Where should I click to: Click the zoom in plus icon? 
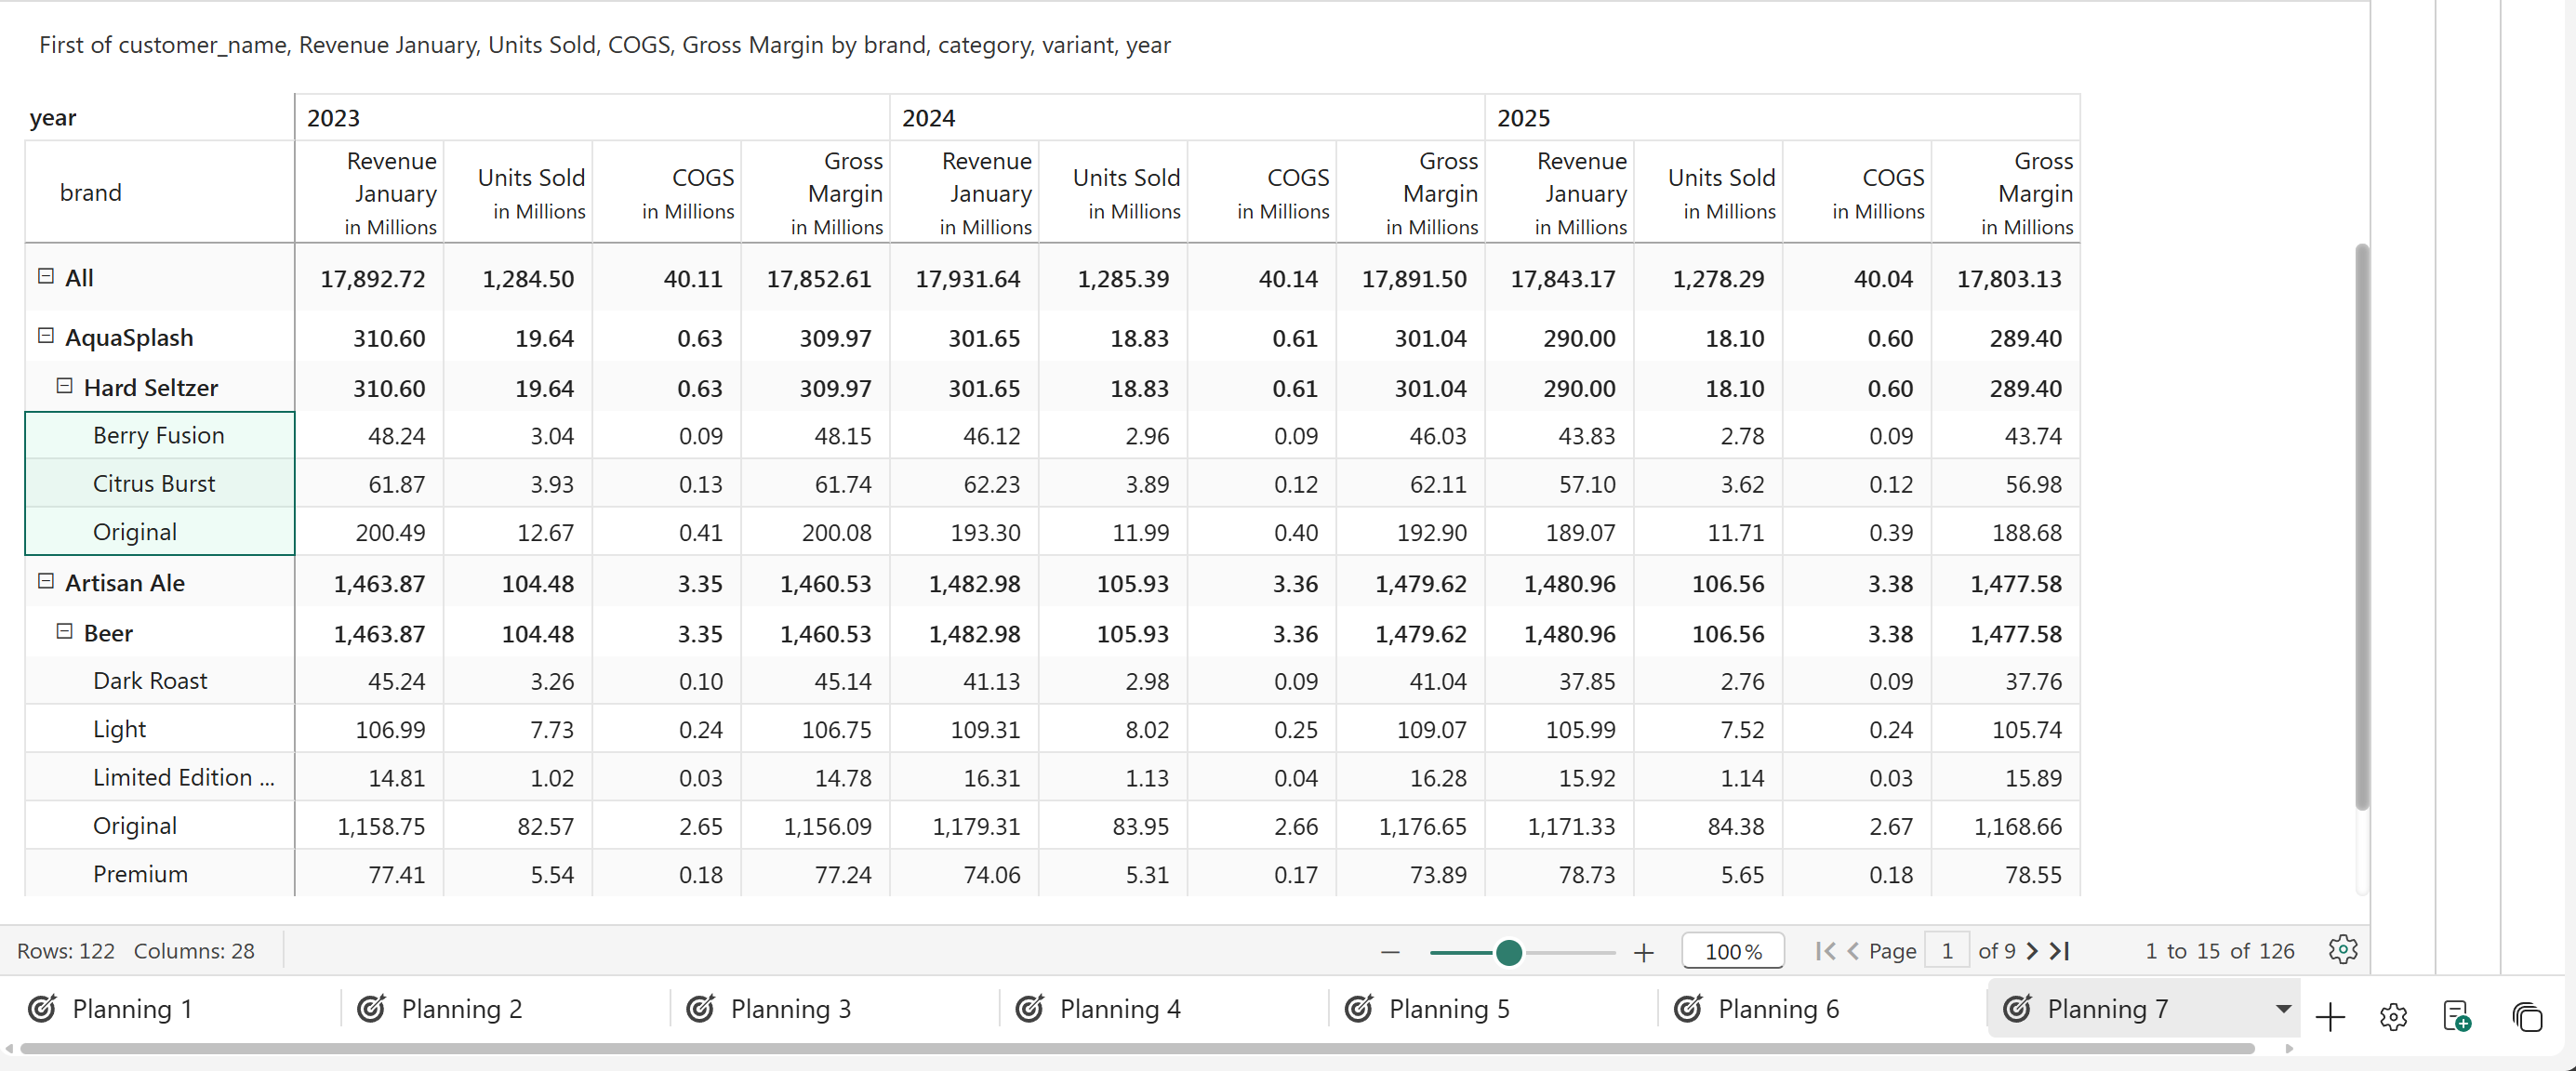pos(1644,953)
